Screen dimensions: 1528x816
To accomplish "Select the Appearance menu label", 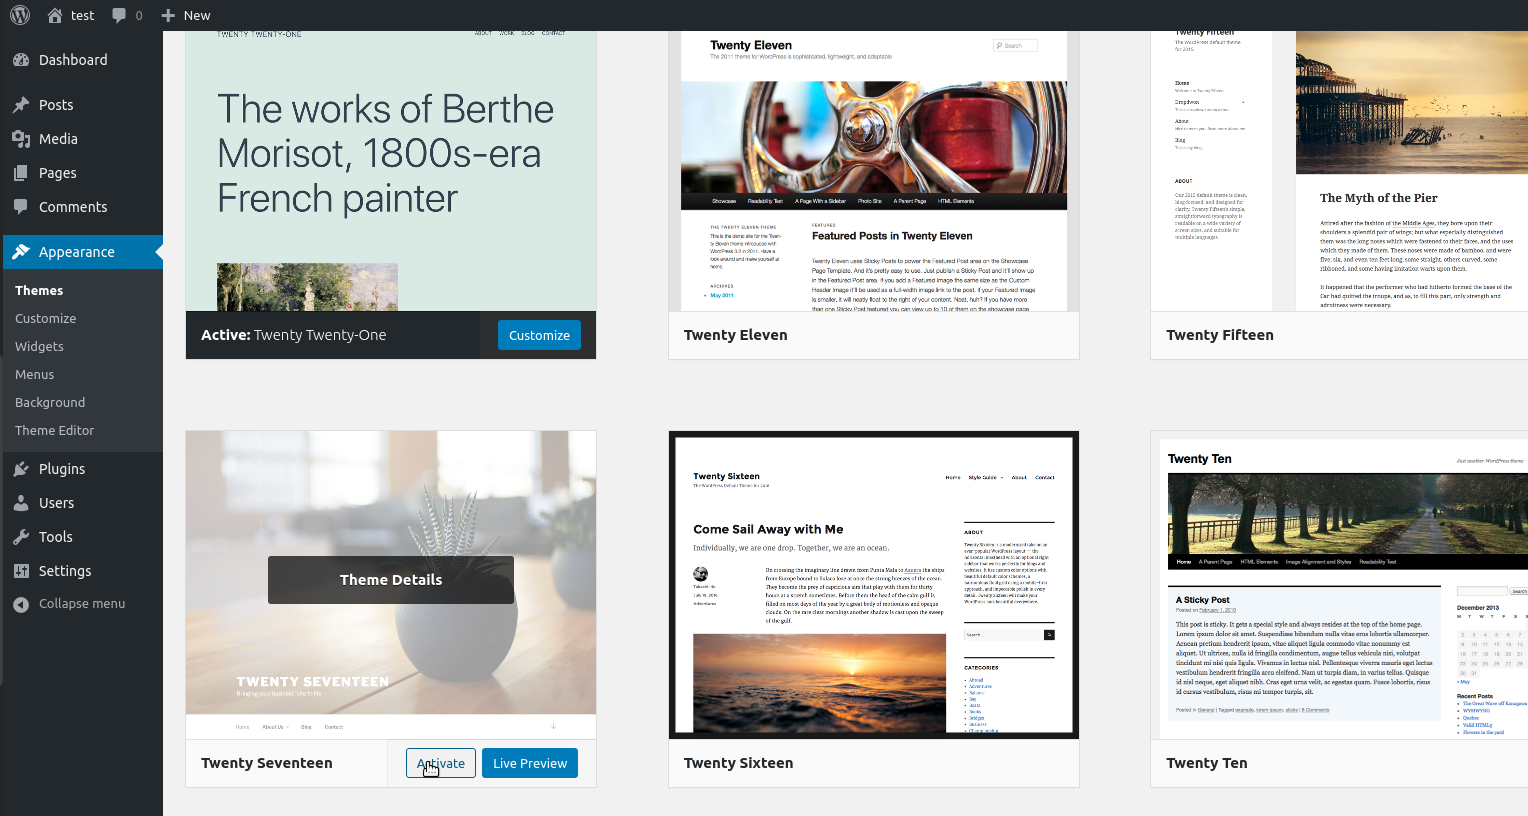I will [x=77, y=252].
